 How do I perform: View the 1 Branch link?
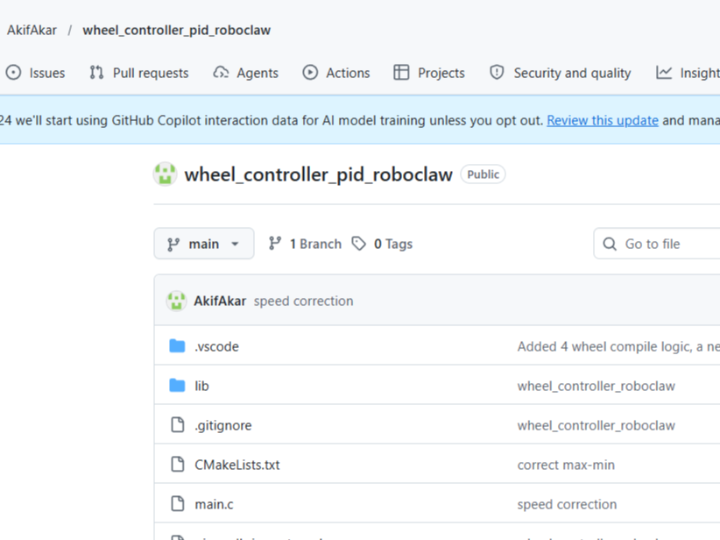coord(315,244)
